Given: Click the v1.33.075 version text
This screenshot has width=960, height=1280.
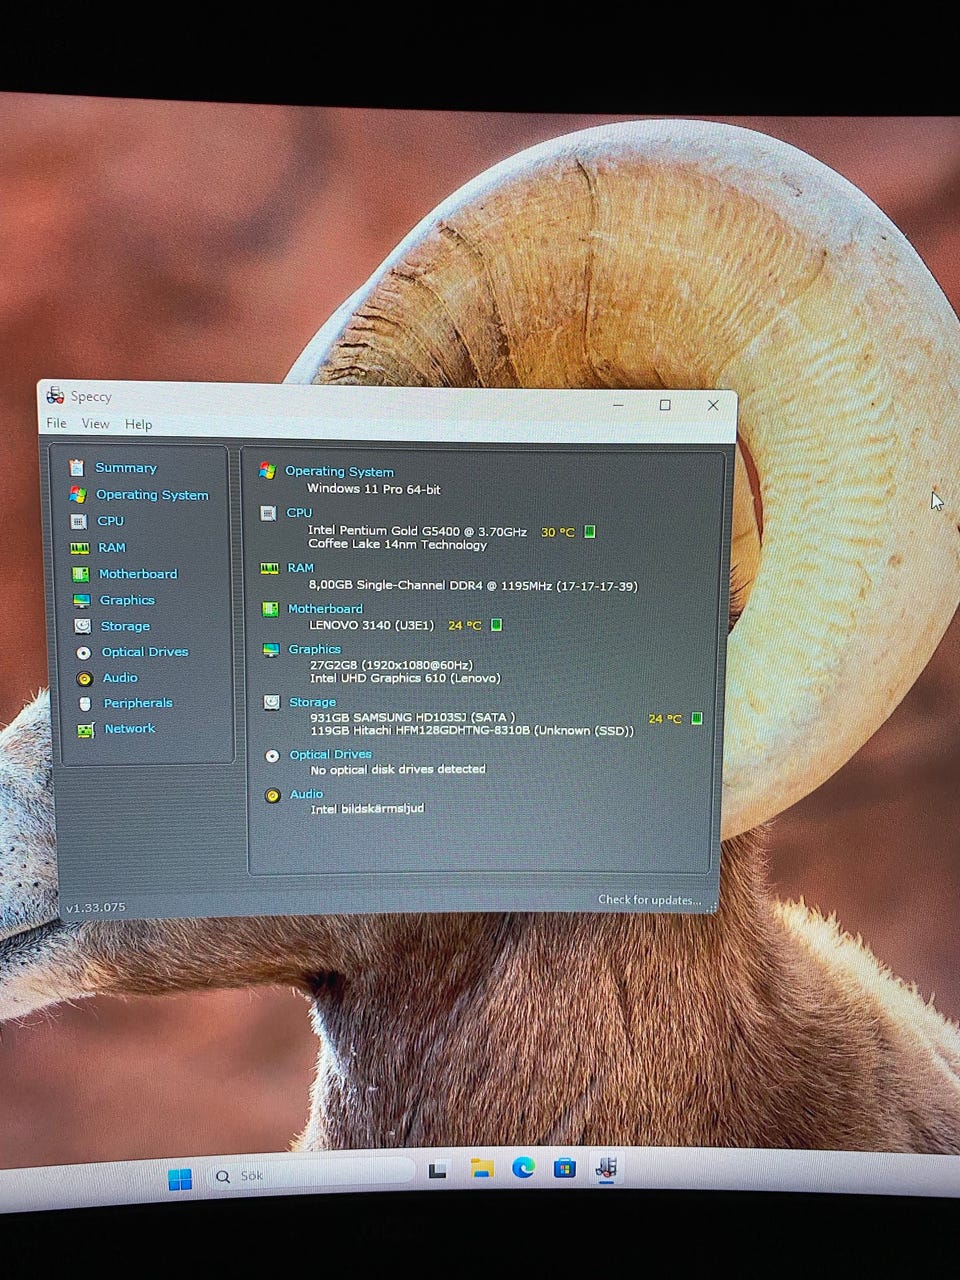Looking at the screenshot, I should coord(96,908).
